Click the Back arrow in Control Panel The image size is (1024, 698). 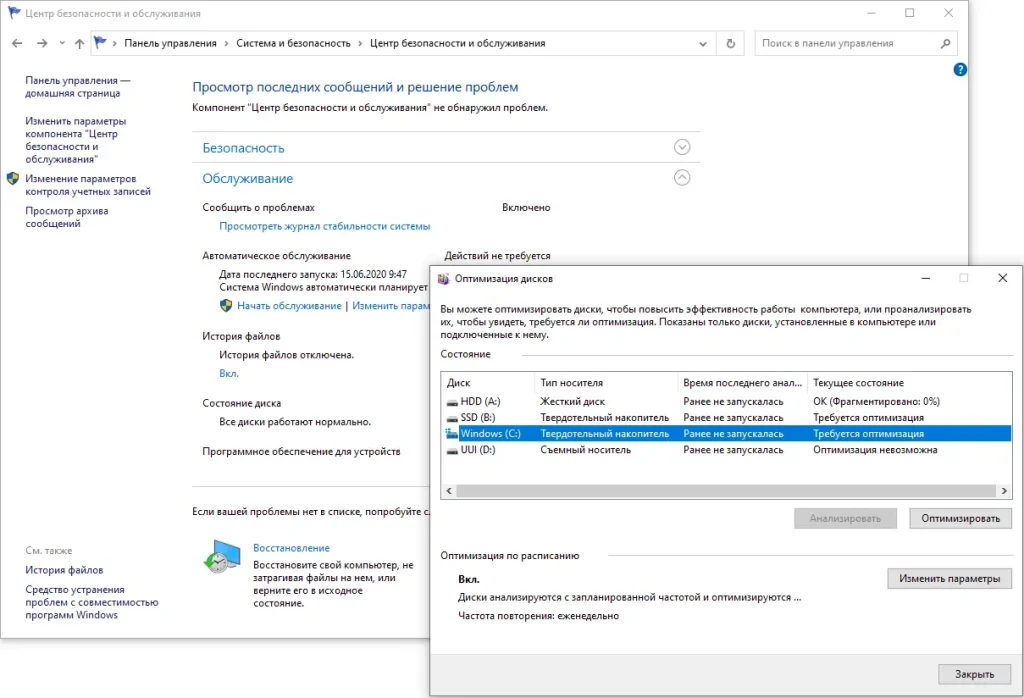click(x=17, y=43)
